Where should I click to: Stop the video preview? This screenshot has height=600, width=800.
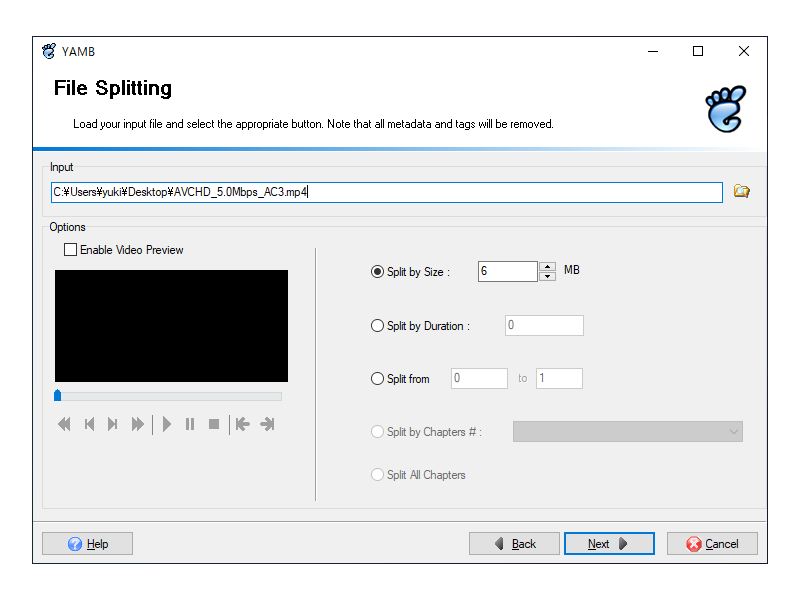click(214, 424)
